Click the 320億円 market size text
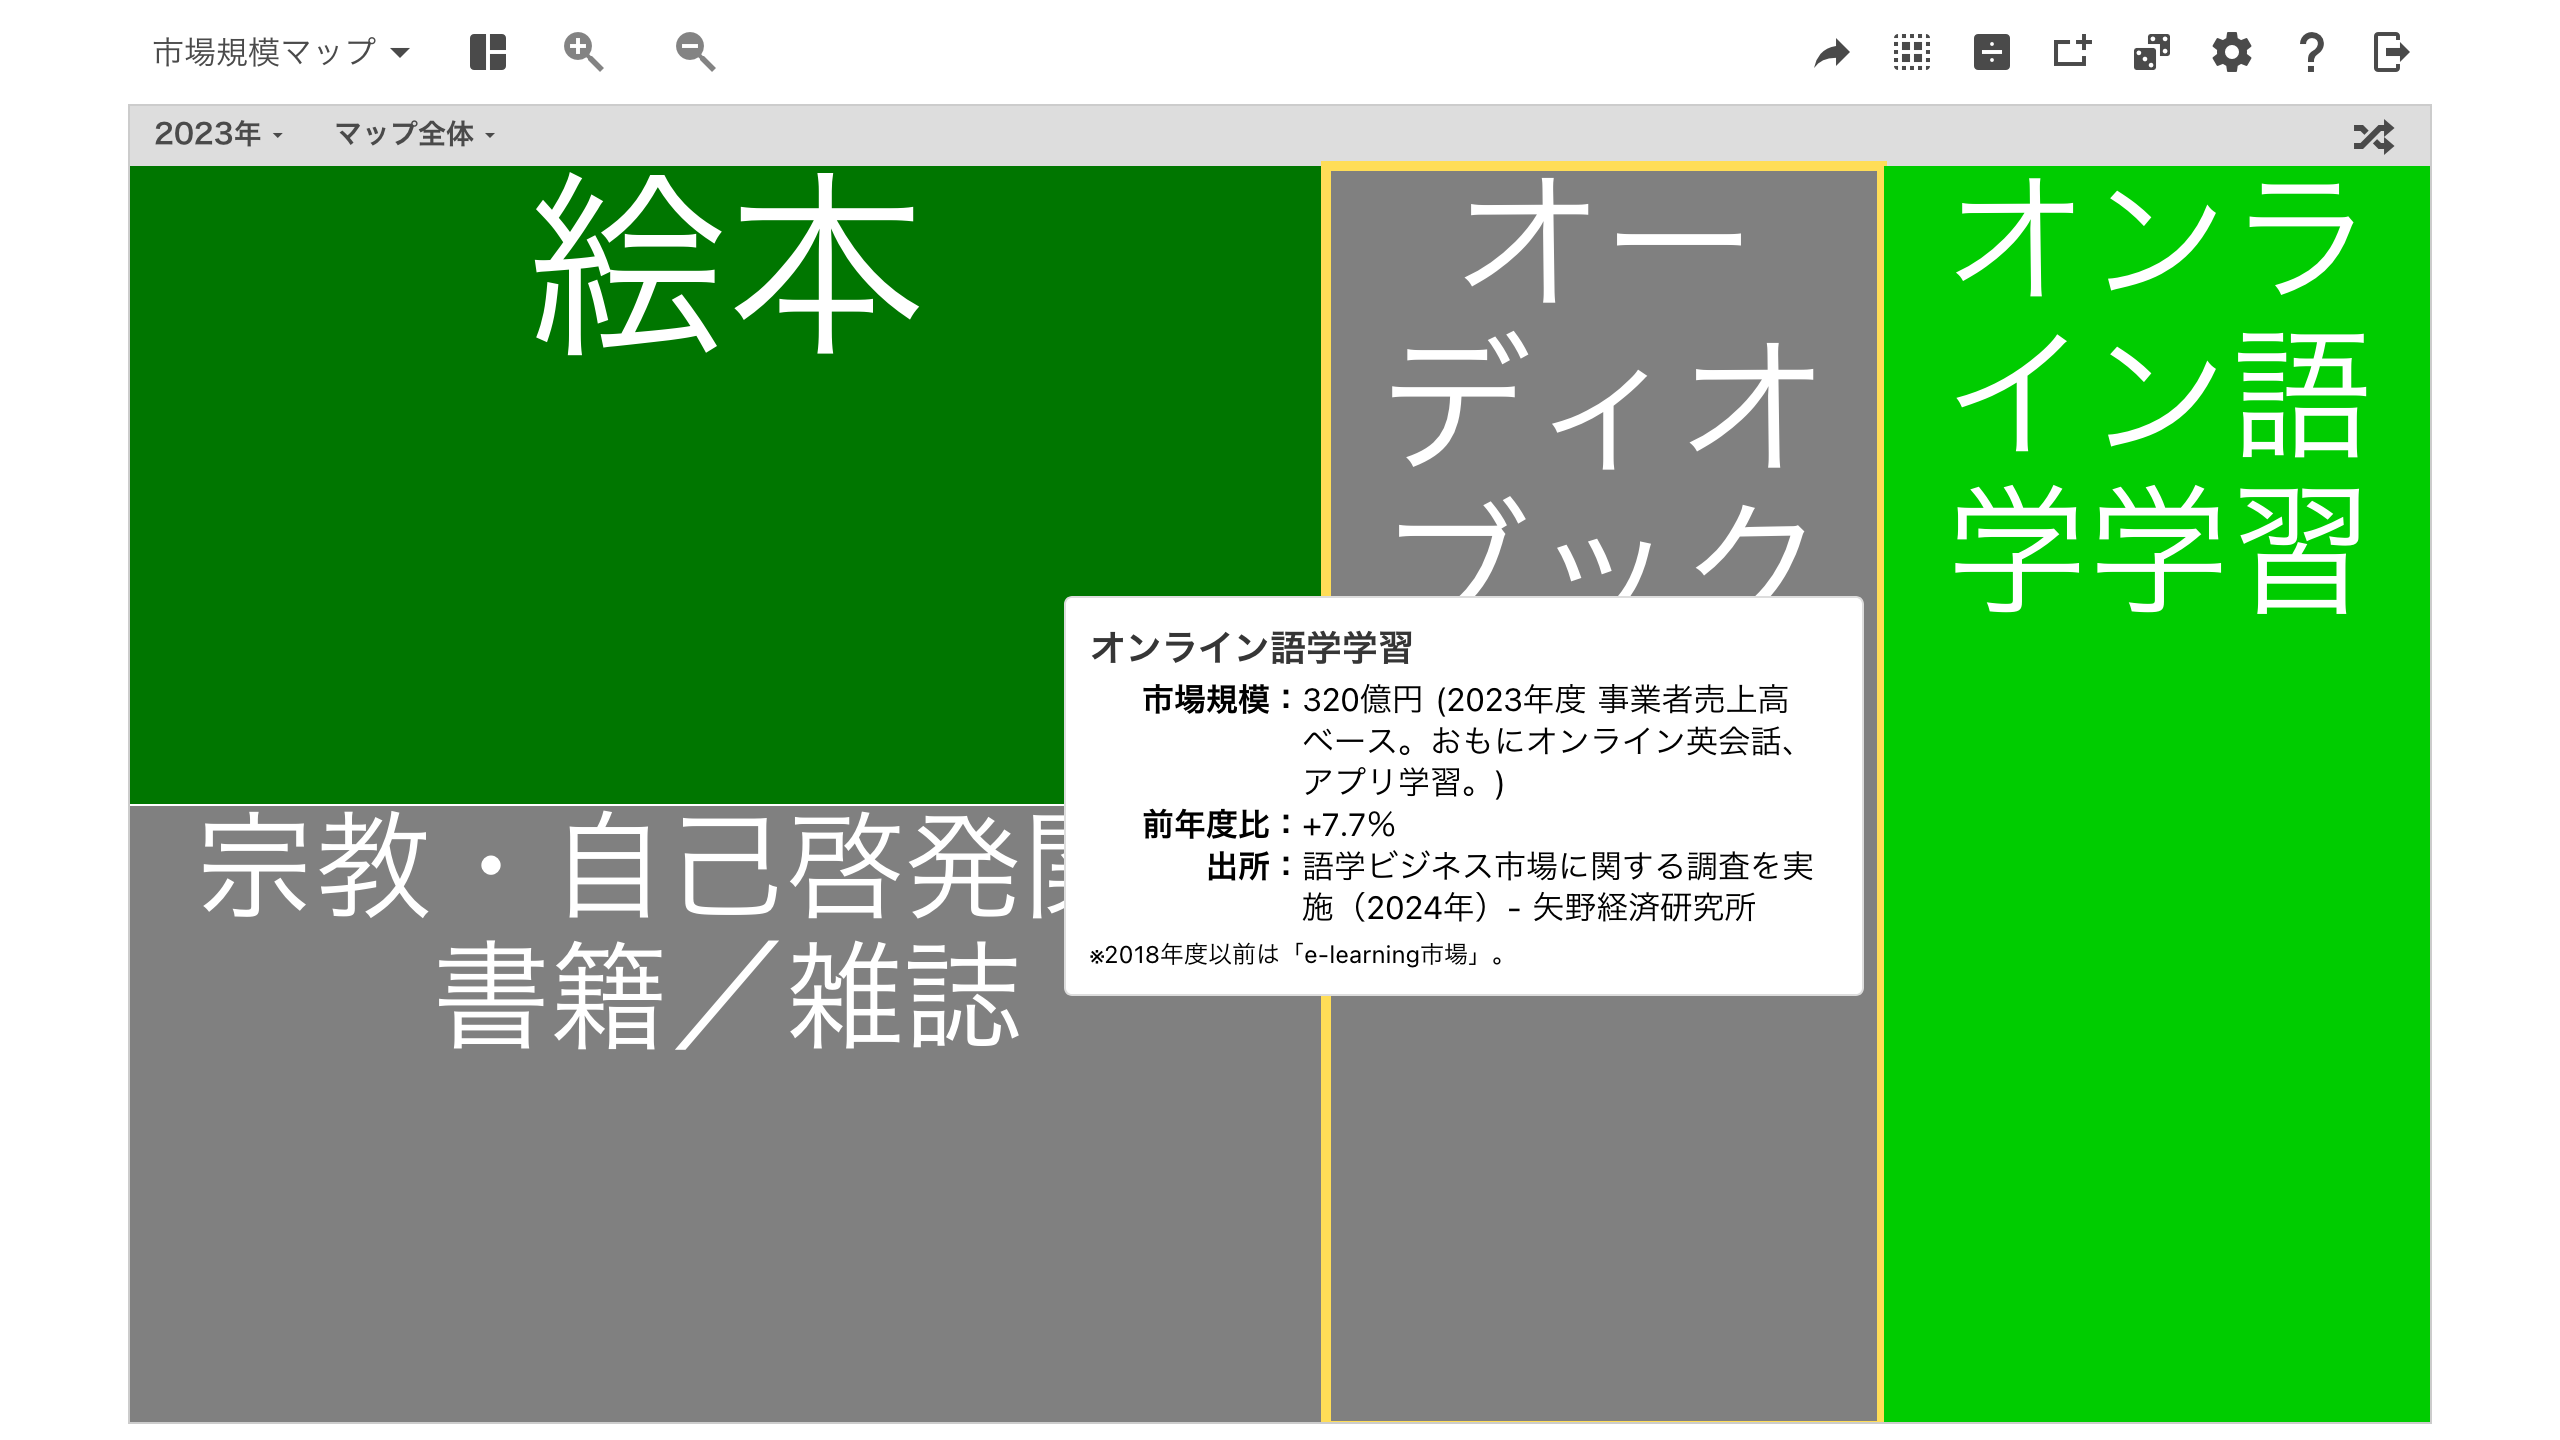 (1362, 699)
